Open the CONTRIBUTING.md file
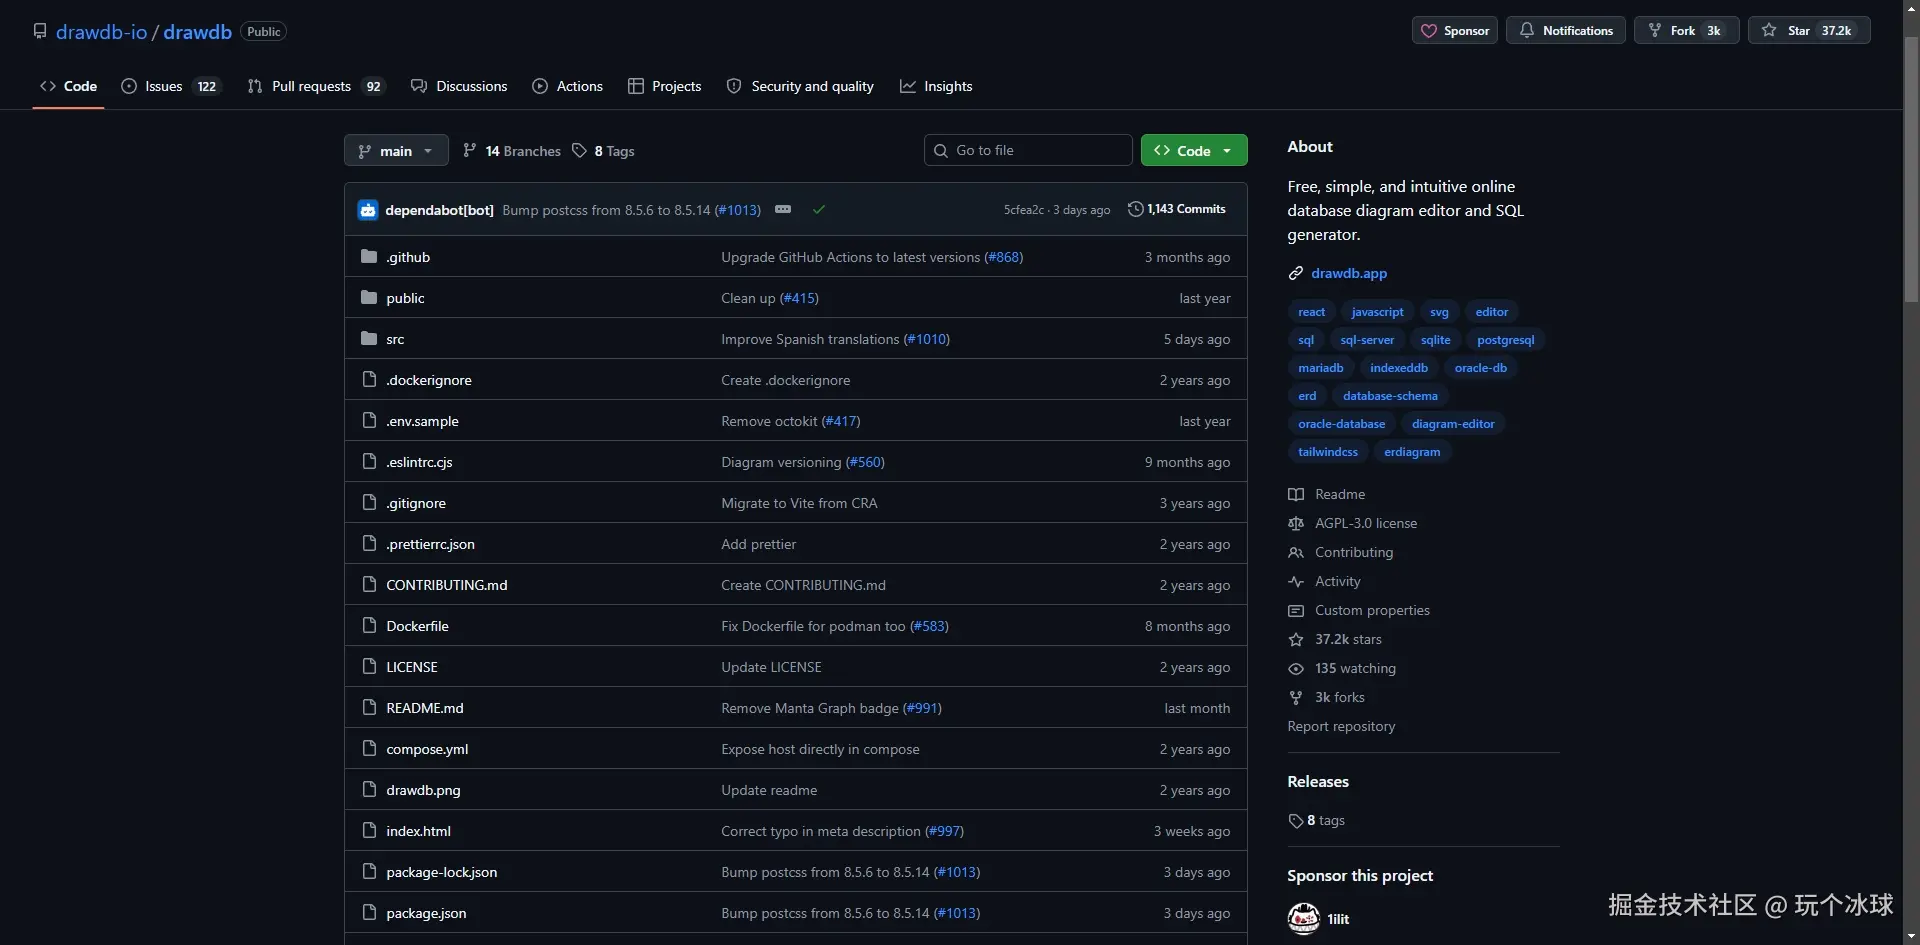This screenshot has width=1920, height=945. pos(447,585)
